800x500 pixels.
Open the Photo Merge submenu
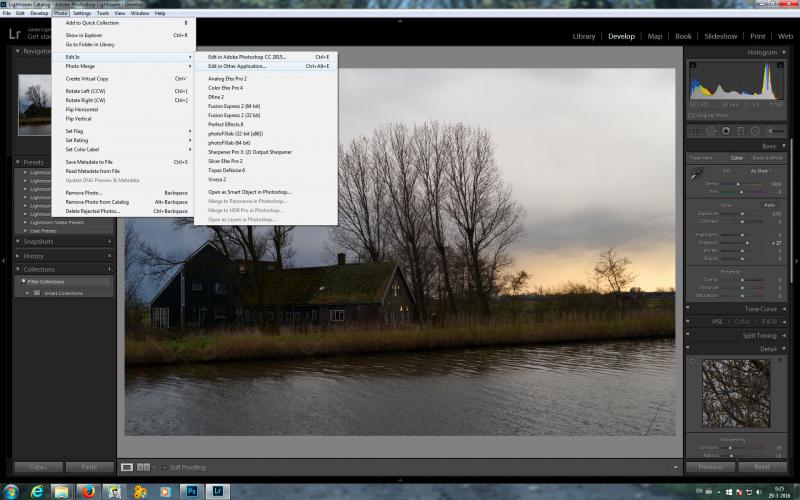(122, 66)
